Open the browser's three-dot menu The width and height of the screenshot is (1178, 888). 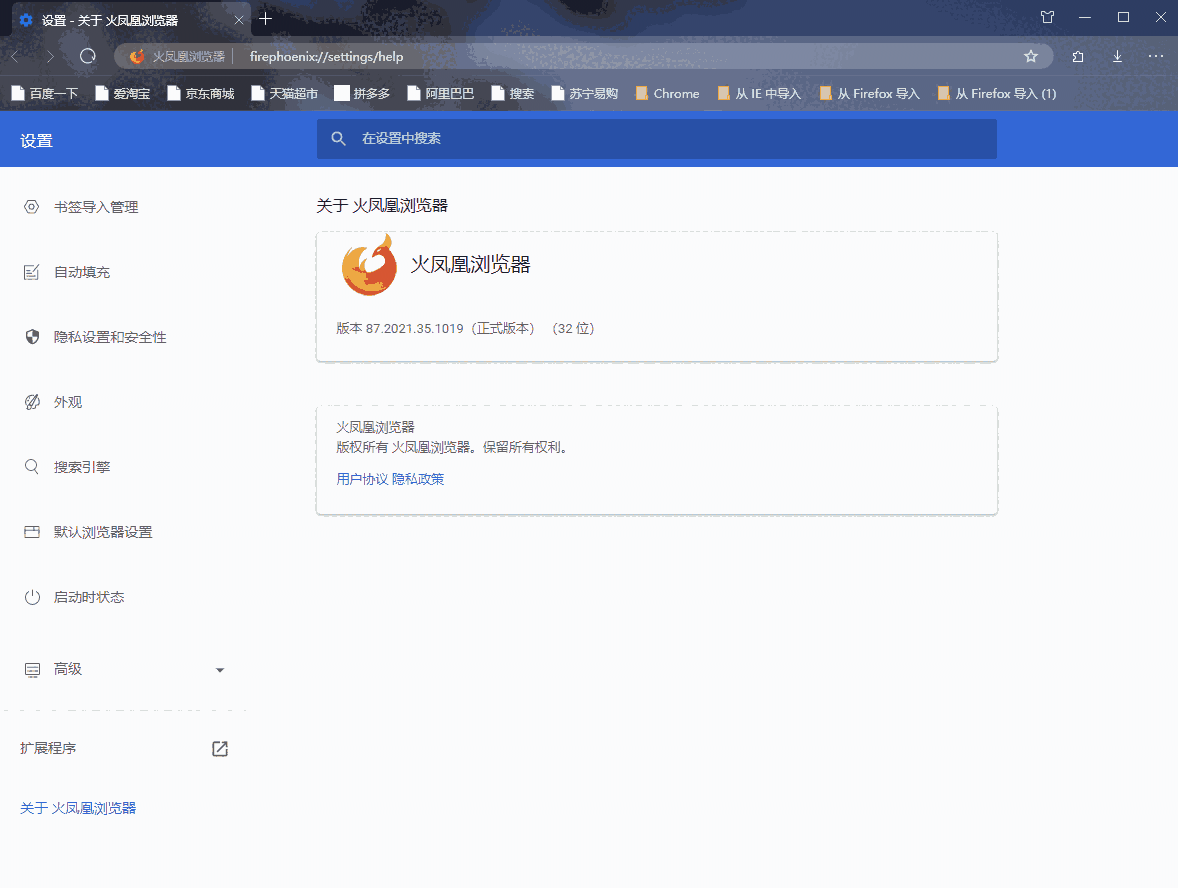click(1156, 57)
